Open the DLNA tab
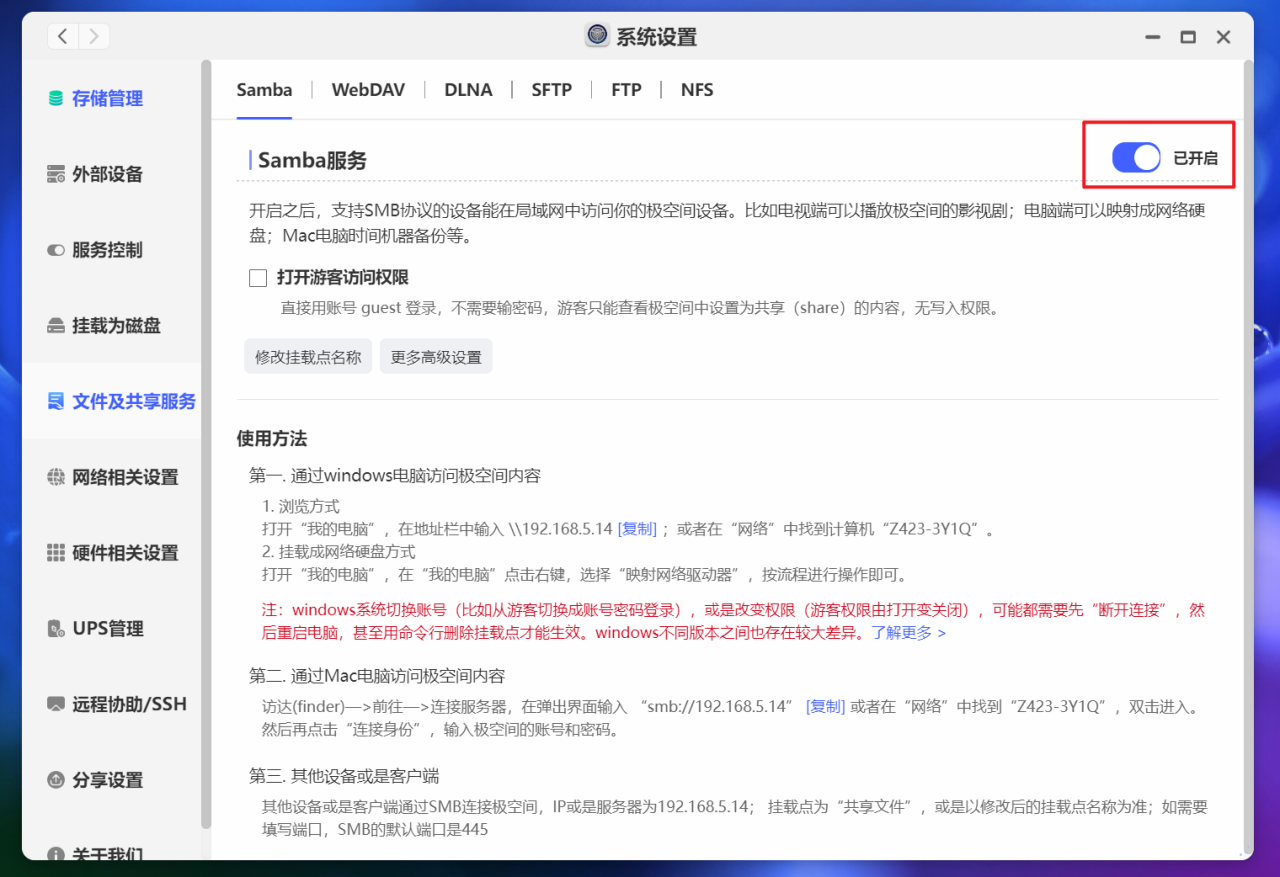The image size is (1280, 877). (x=468, y=89)
